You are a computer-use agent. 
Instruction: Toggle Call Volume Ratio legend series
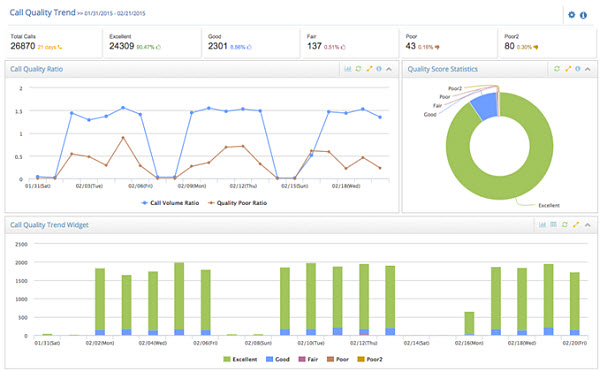pos(170,203)
